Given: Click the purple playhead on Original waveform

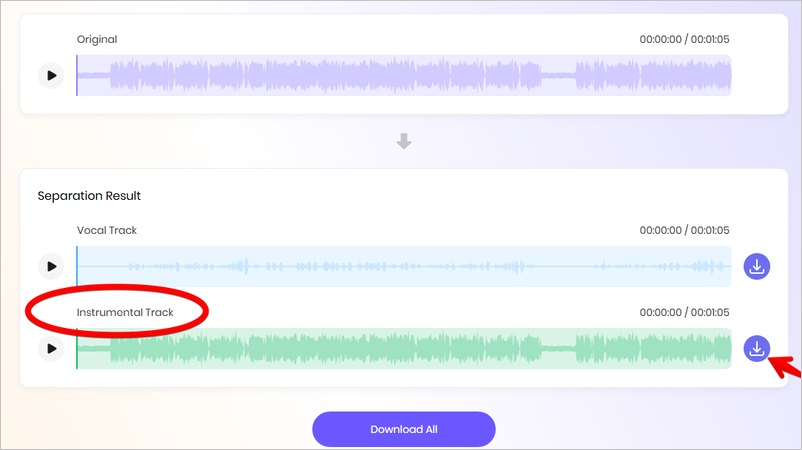Looking at the screenshot, I should point(77,76).
